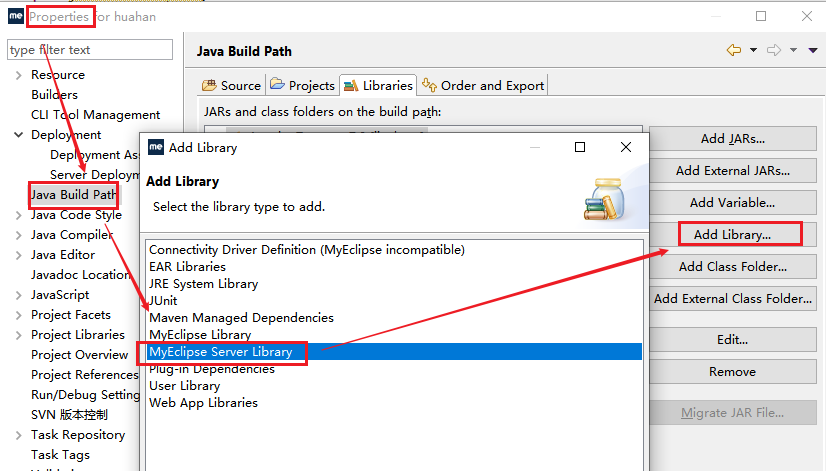This screenshot has width=826, height=471.
Task: Select Task Tags in the tree
Action: (60, 455)
